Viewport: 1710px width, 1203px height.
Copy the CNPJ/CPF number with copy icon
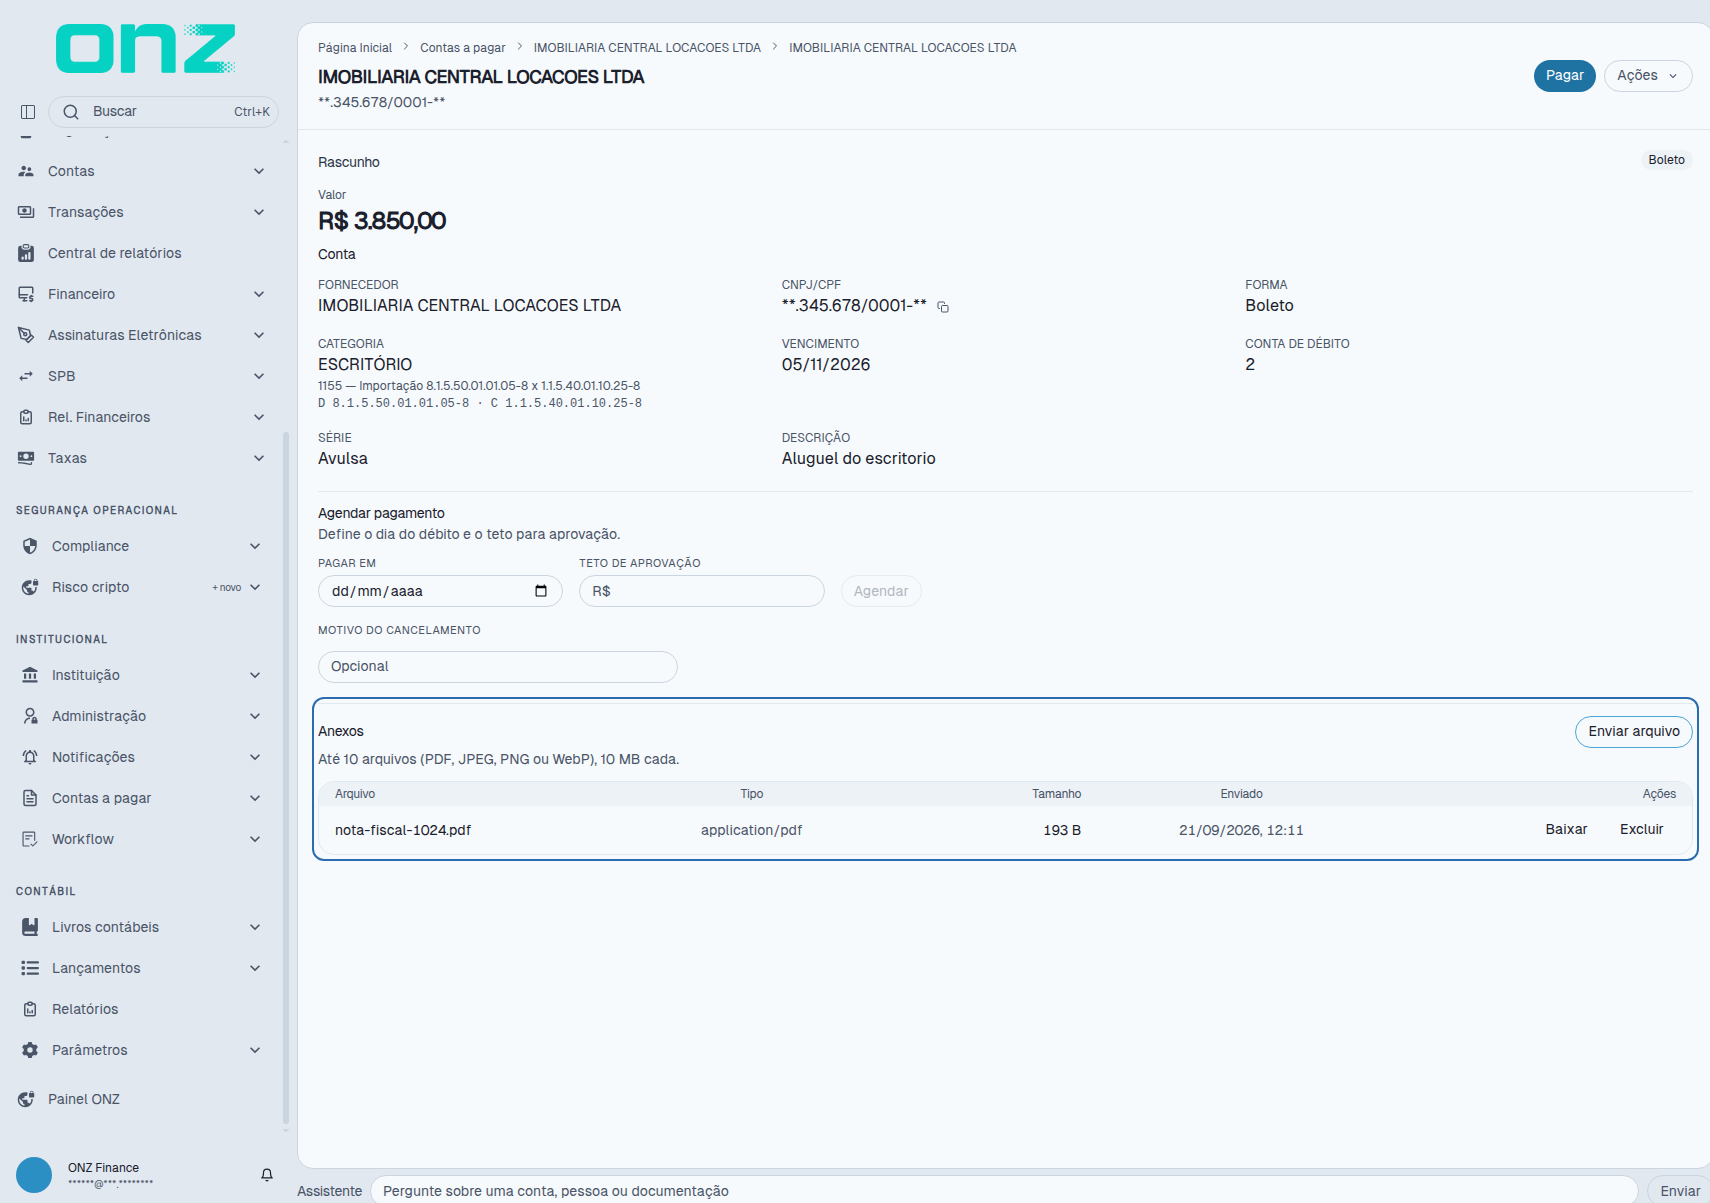(943, 307)
